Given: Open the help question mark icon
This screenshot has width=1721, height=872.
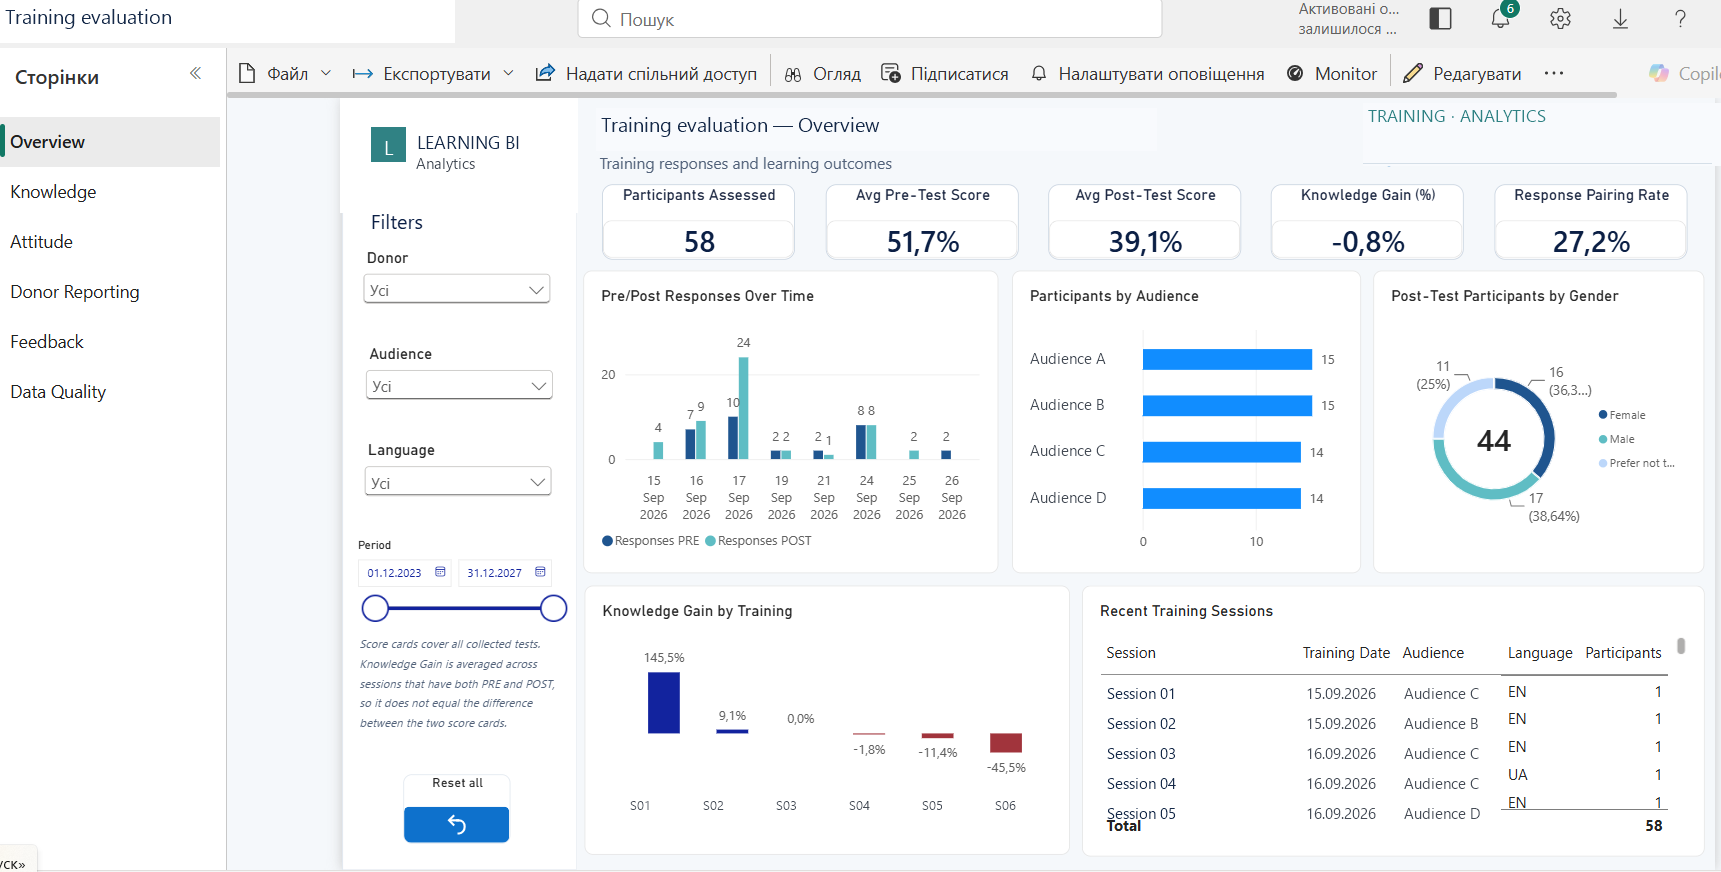Looking at the screenshot, I should click(1680, 19).
